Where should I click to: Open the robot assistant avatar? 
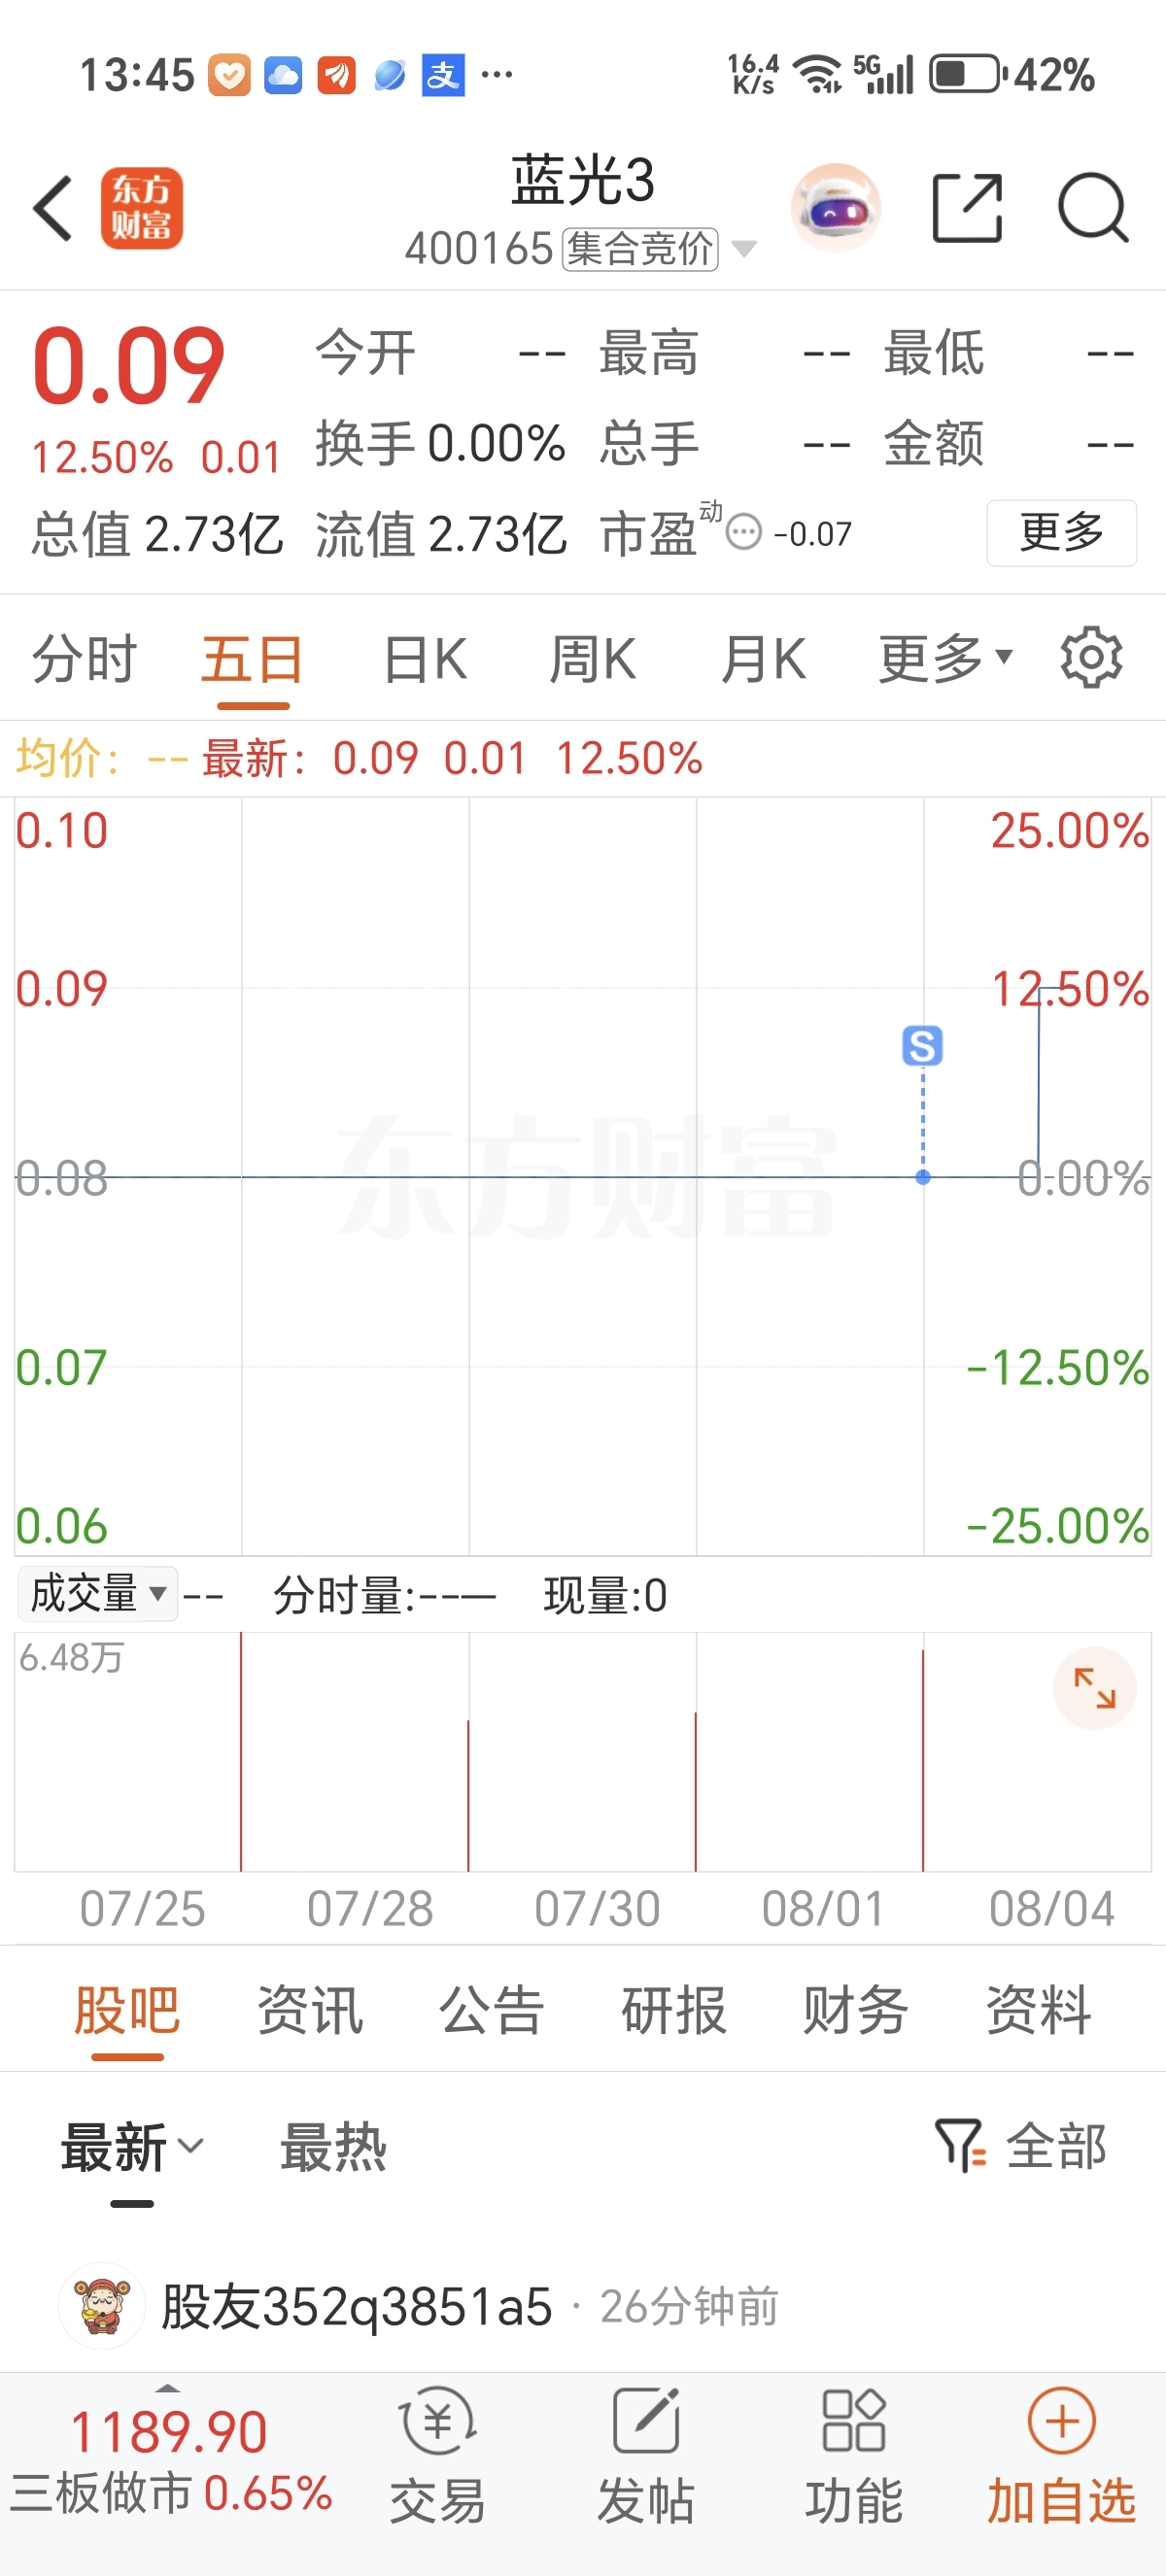point(836,208)
